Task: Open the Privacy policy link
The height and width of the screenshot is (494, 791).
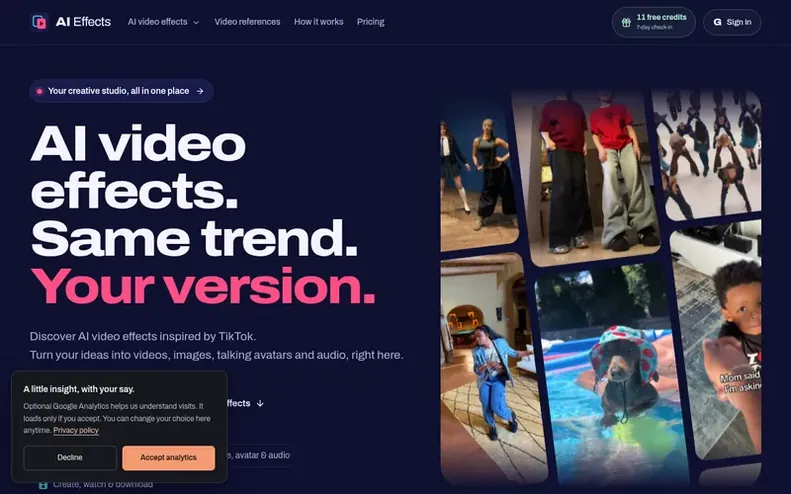Action: point(76,430)
